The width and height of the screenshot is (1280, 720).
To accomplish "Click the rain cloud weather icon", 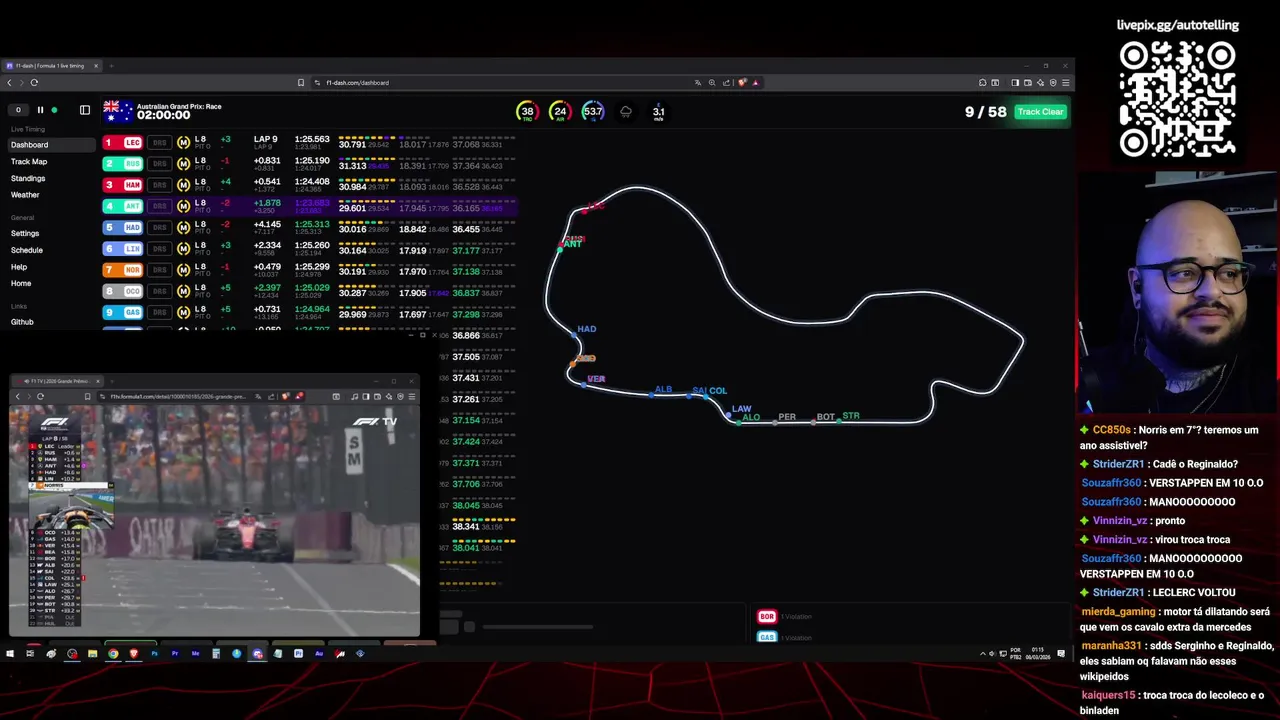I will coord(626,112).
